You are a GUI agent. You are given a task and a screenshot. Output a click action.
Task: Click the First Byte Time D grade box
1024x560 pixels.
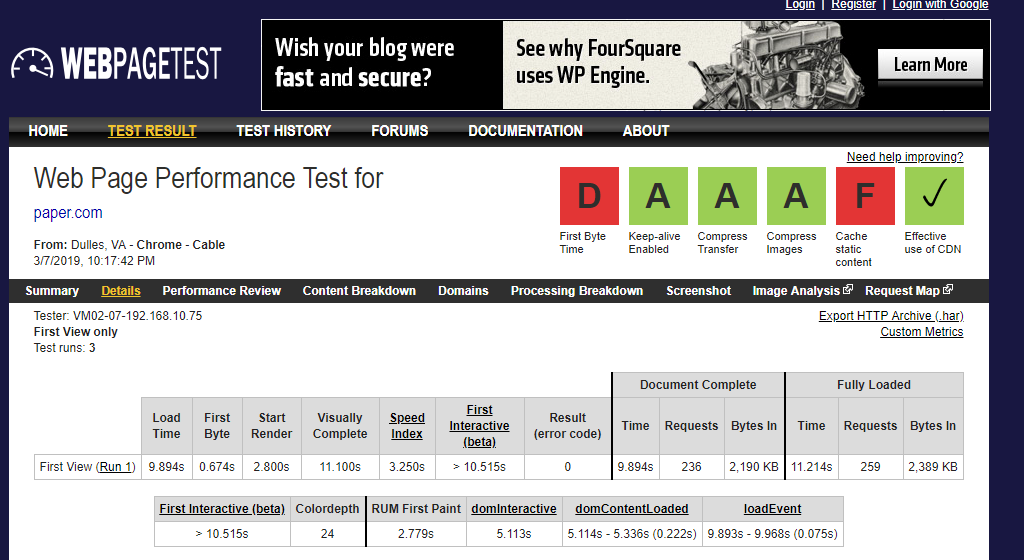click(x=589, y=196)
